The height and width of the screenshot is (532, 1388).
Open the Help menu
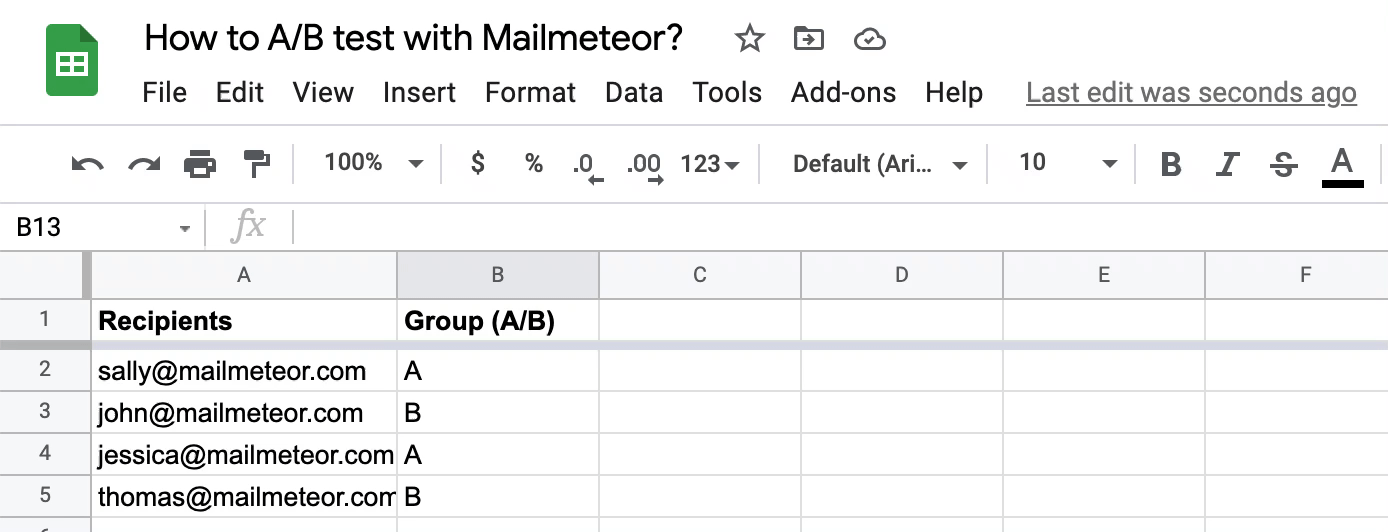point(954,93)
